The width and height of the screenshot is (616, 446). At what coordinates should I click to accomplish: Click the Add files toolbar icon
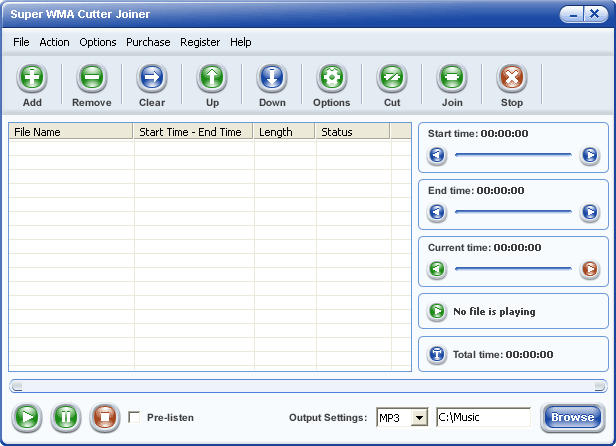click(x=32, y=79)
